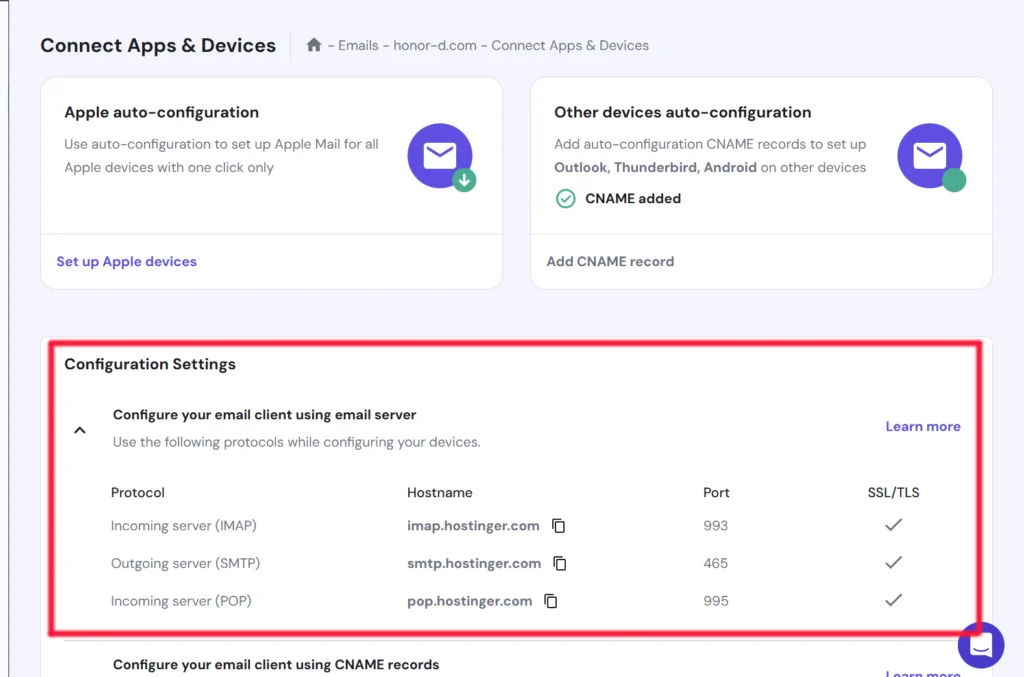Viewport: 1024px width, 677px height.
Task: Click port value 995
Action: click(716, 601)
